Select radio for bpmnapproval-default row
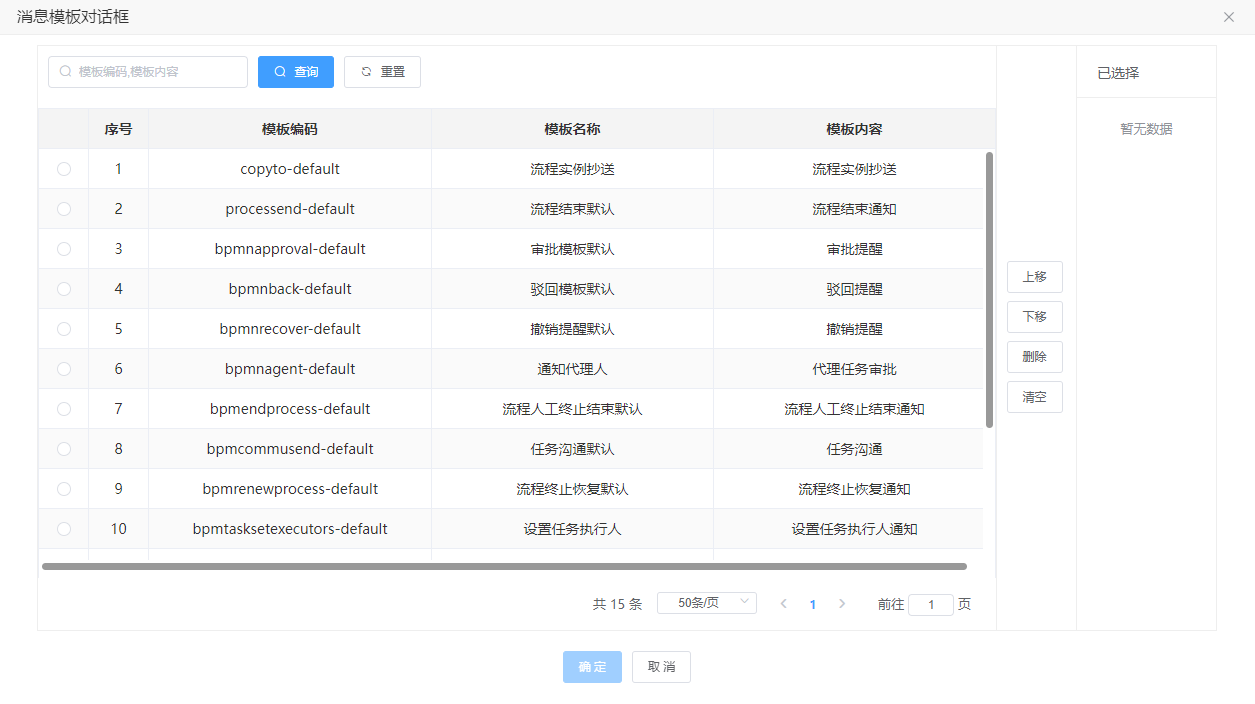The height and width of the screenshot is (704, 1255). click(64, 249)
